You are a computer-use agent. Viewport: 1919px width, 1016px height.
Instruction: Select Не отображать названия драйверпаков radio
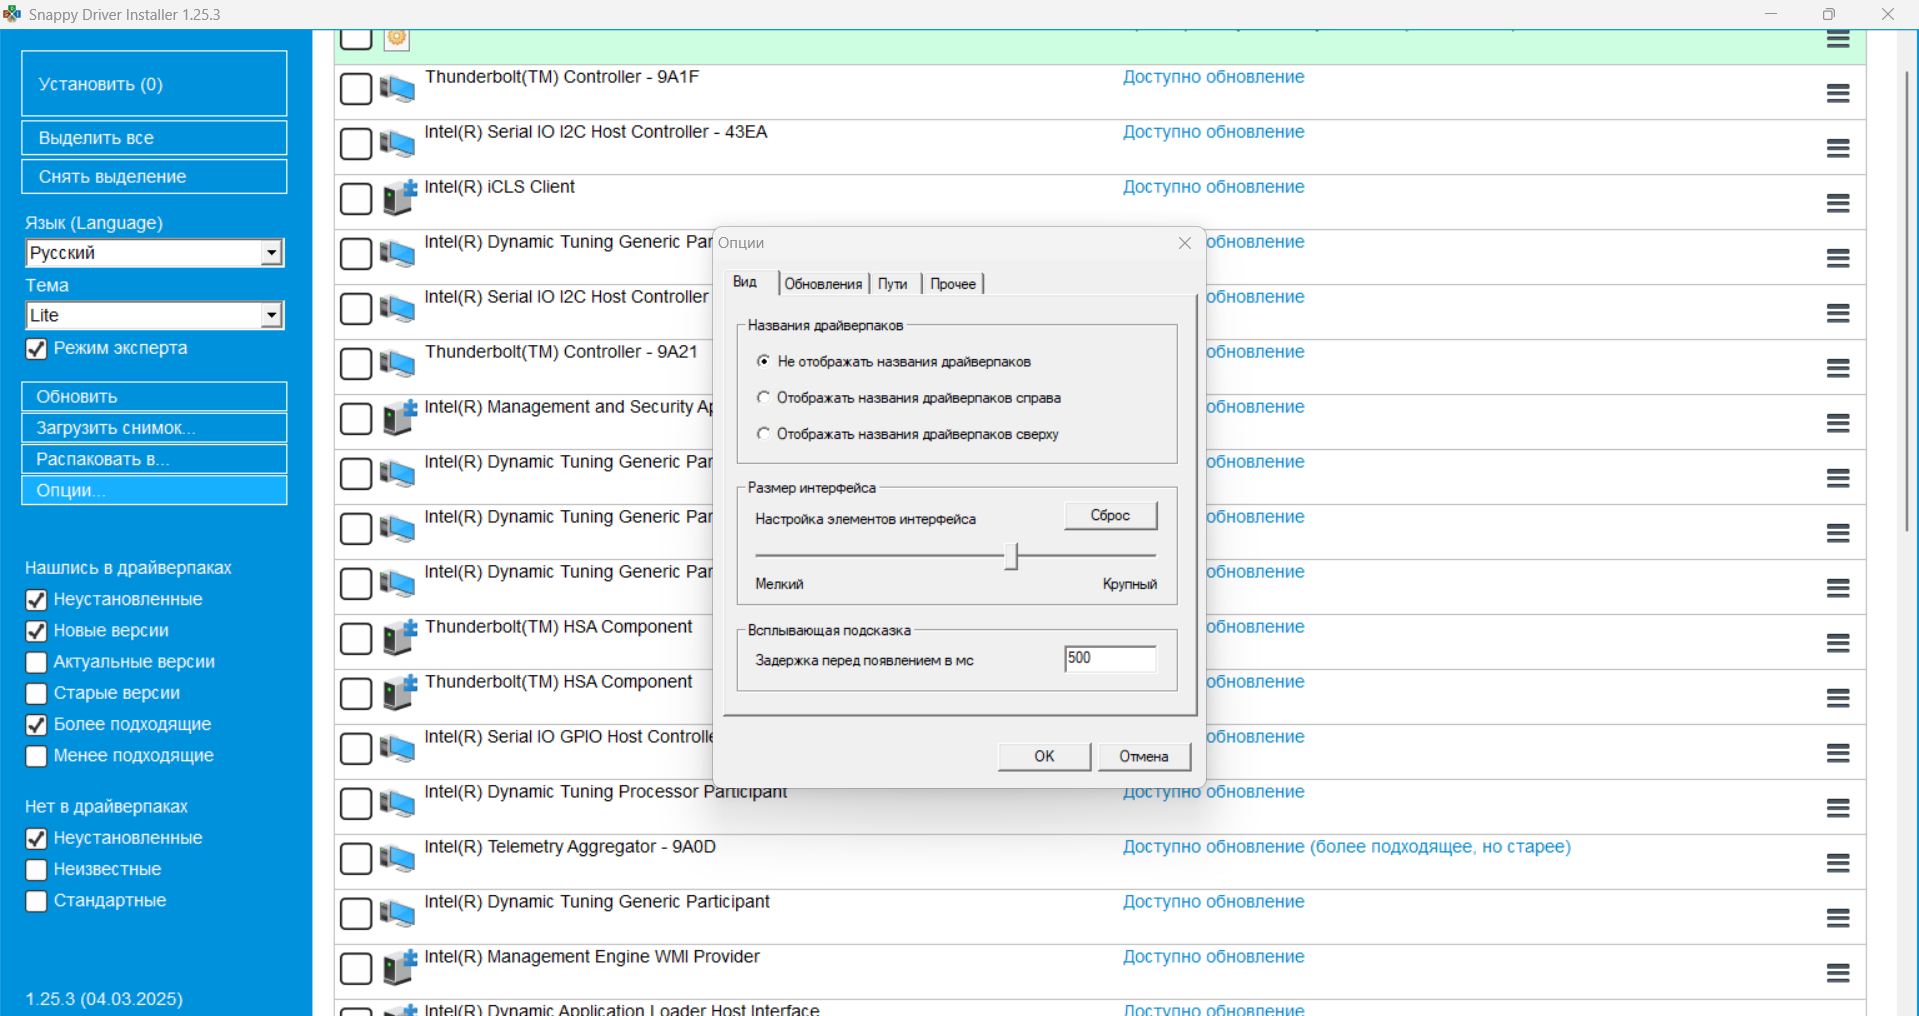pos(764,361)
